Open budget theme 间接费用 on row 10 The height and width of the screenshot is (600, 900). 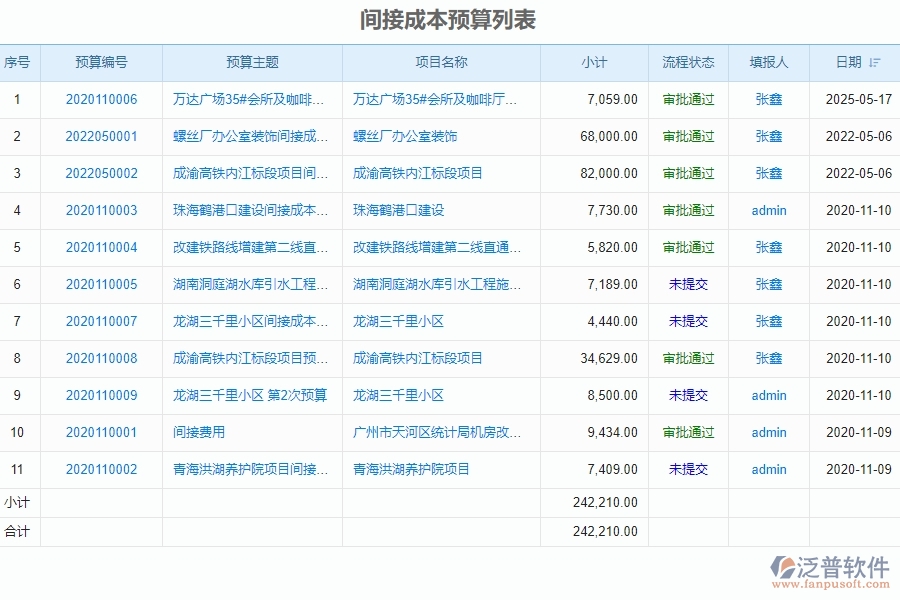point(195,432)
